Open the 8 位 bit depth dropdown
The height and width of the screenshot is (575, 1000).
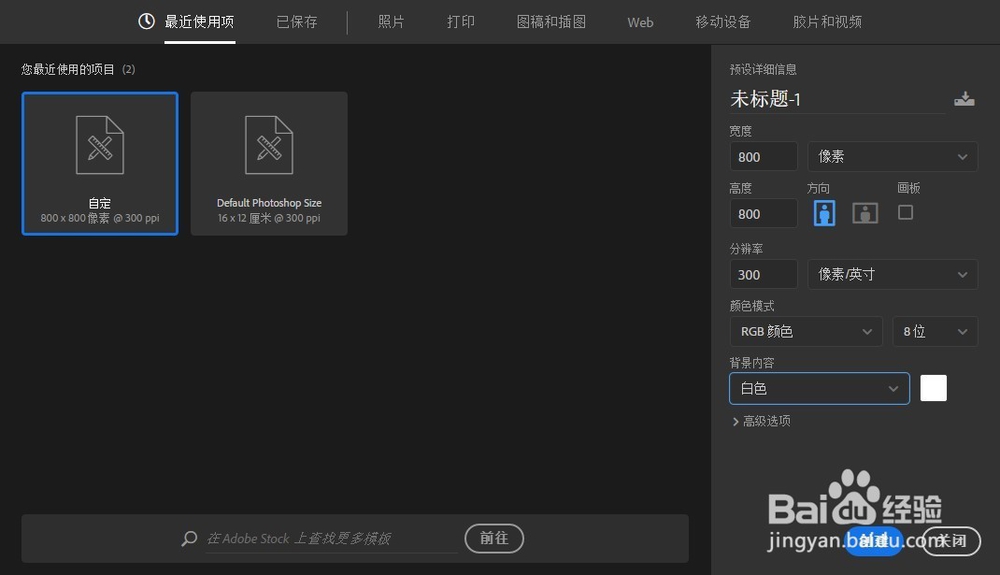[935, 331]
